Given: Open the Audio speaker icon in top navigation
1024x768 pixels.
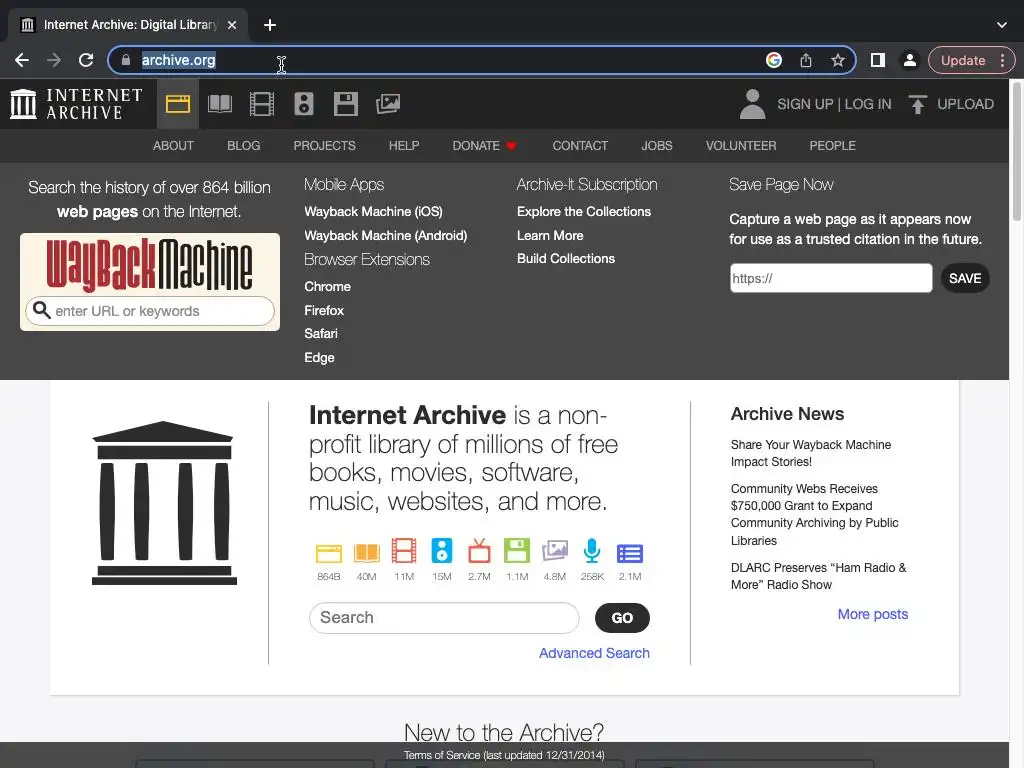Looking at the screenshot, I should click(x=304, y=104).
